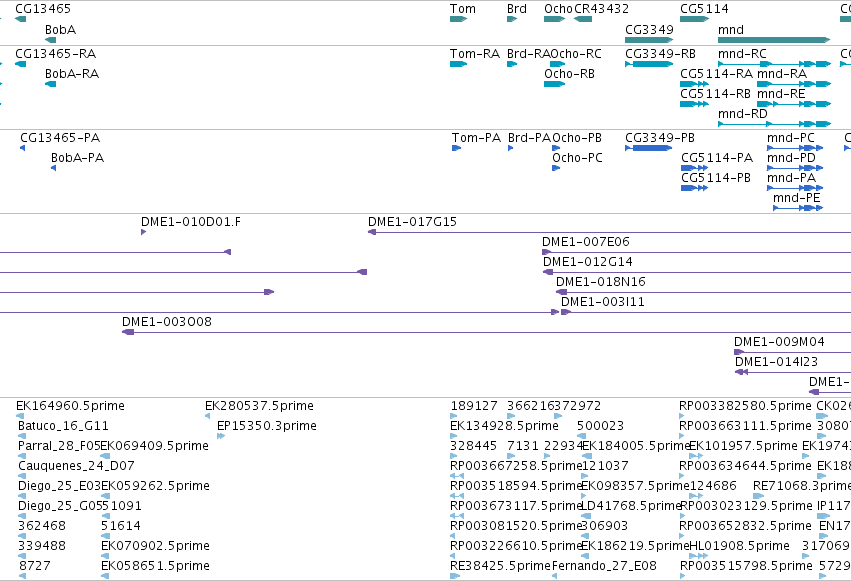
Task: Select the BobA-RA transcript label
Action: point(72,74)
